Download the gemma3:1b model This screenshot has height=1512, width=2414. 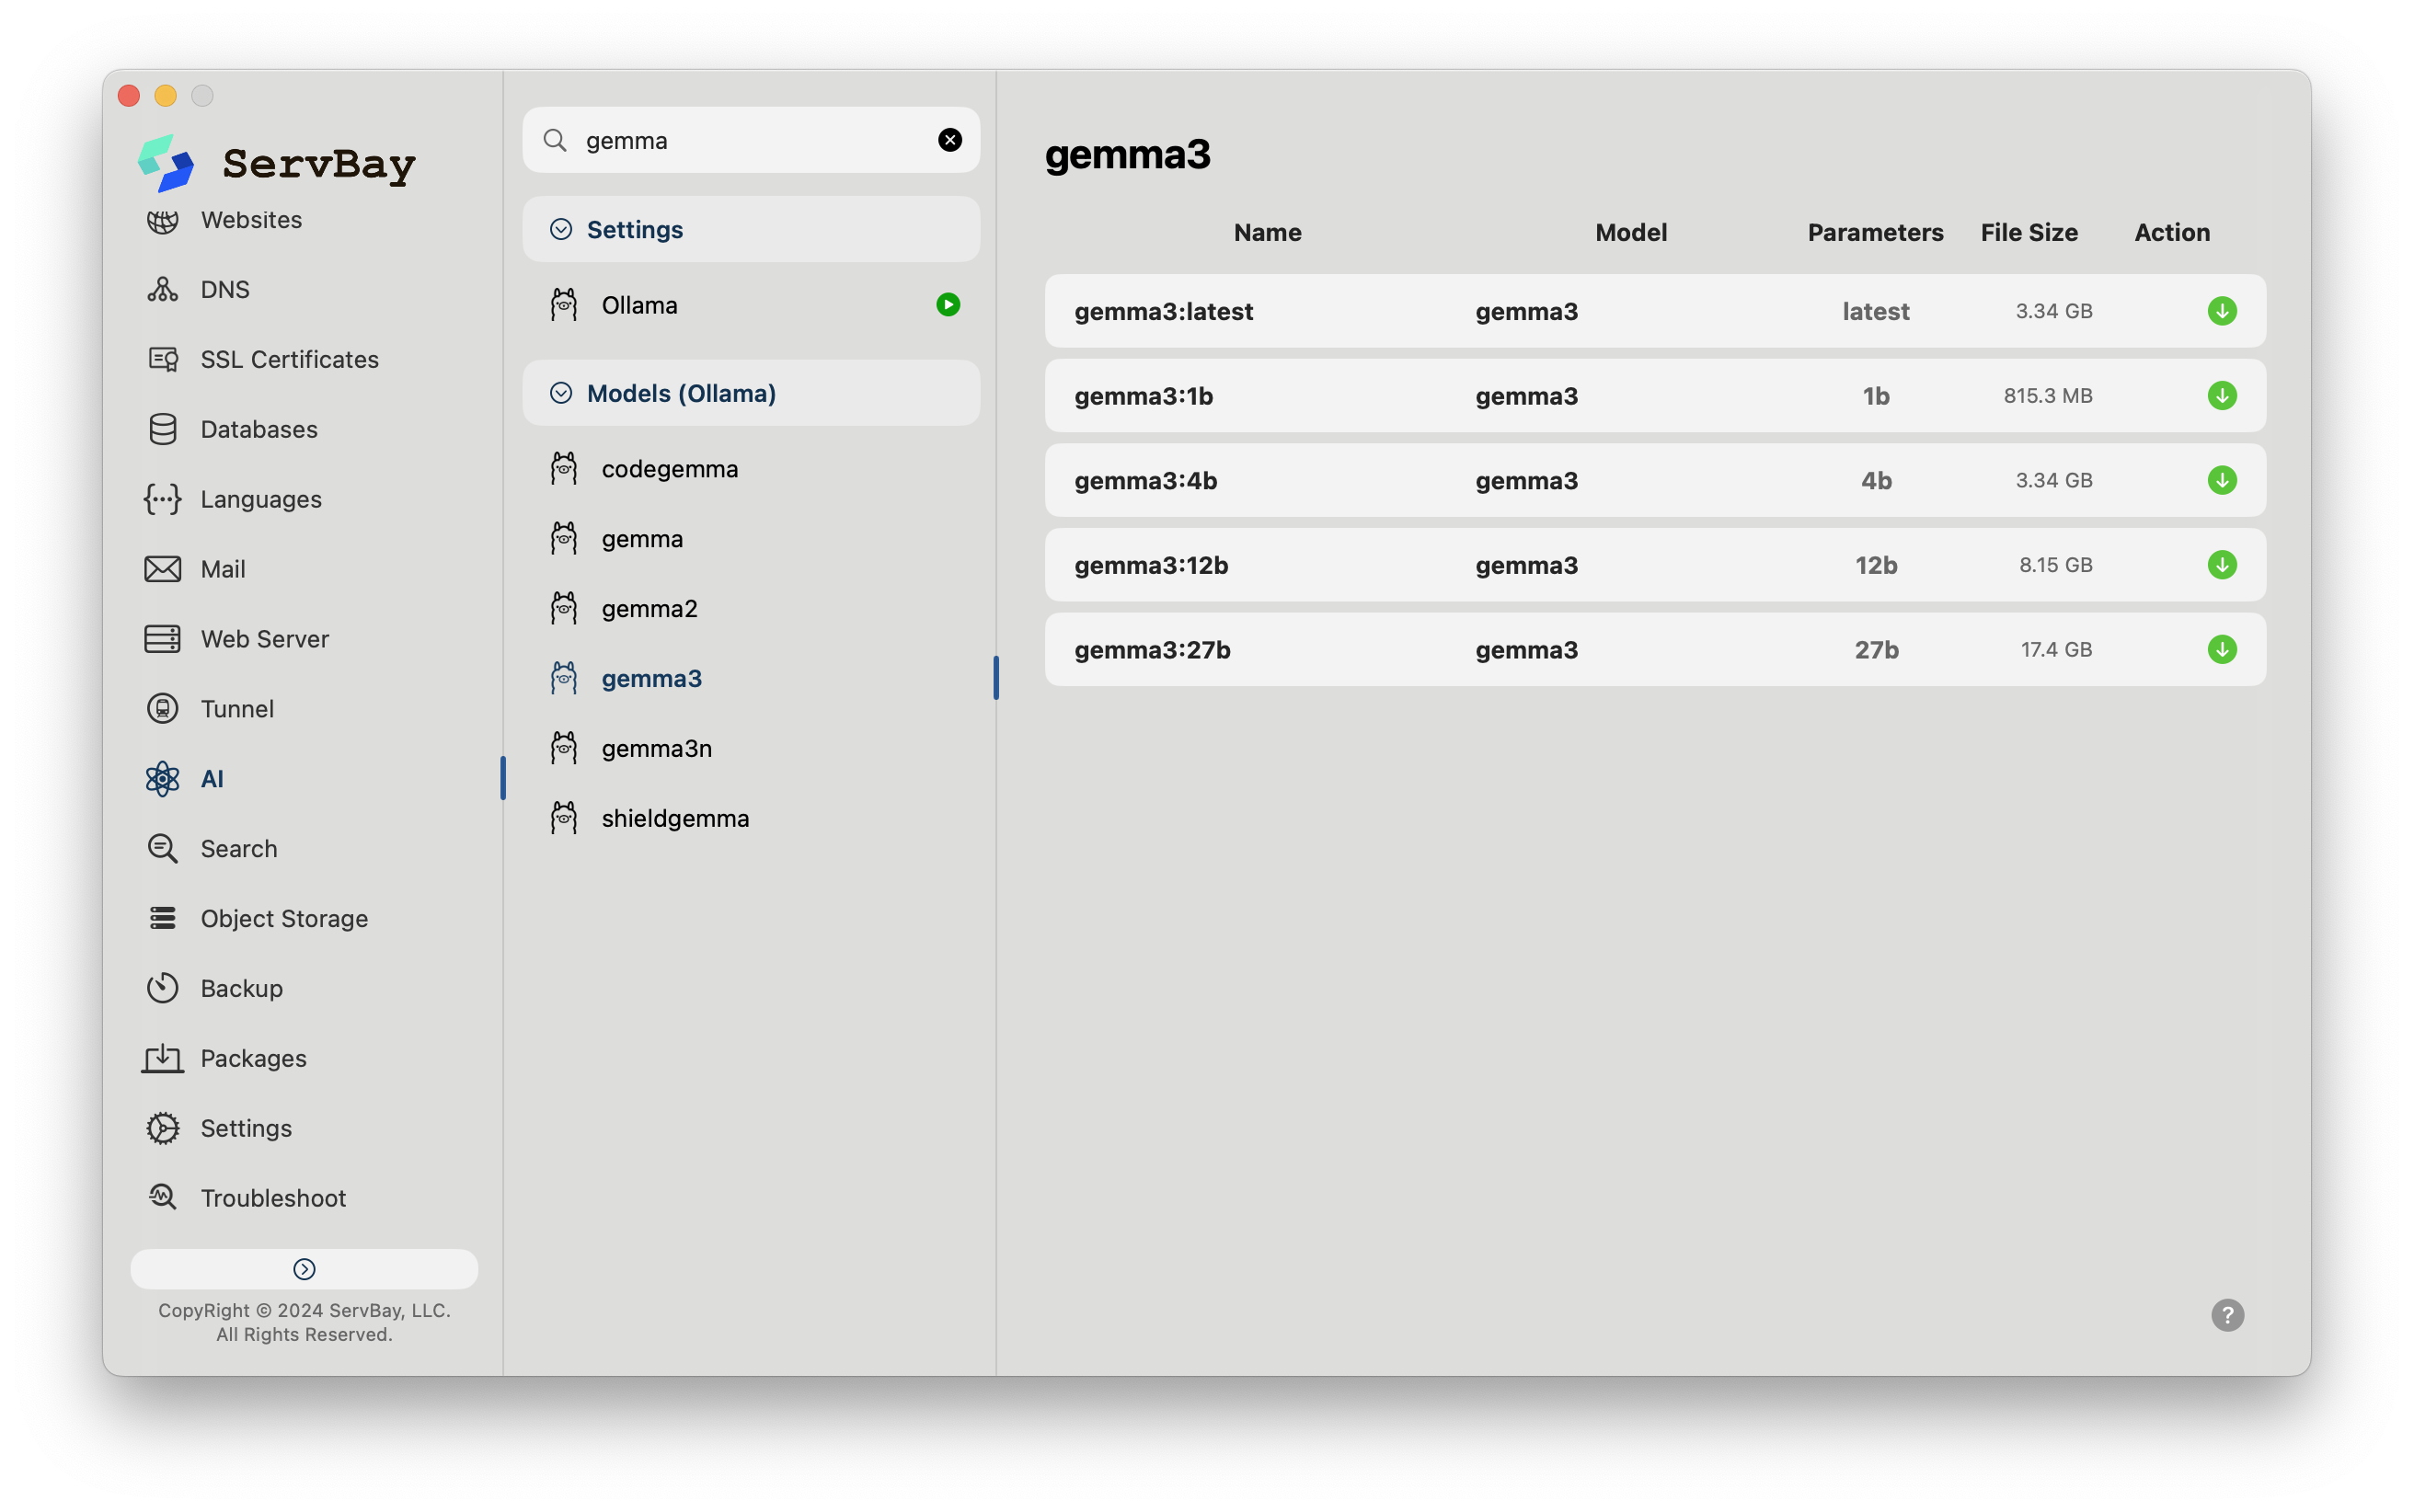tap(2221, 396)
